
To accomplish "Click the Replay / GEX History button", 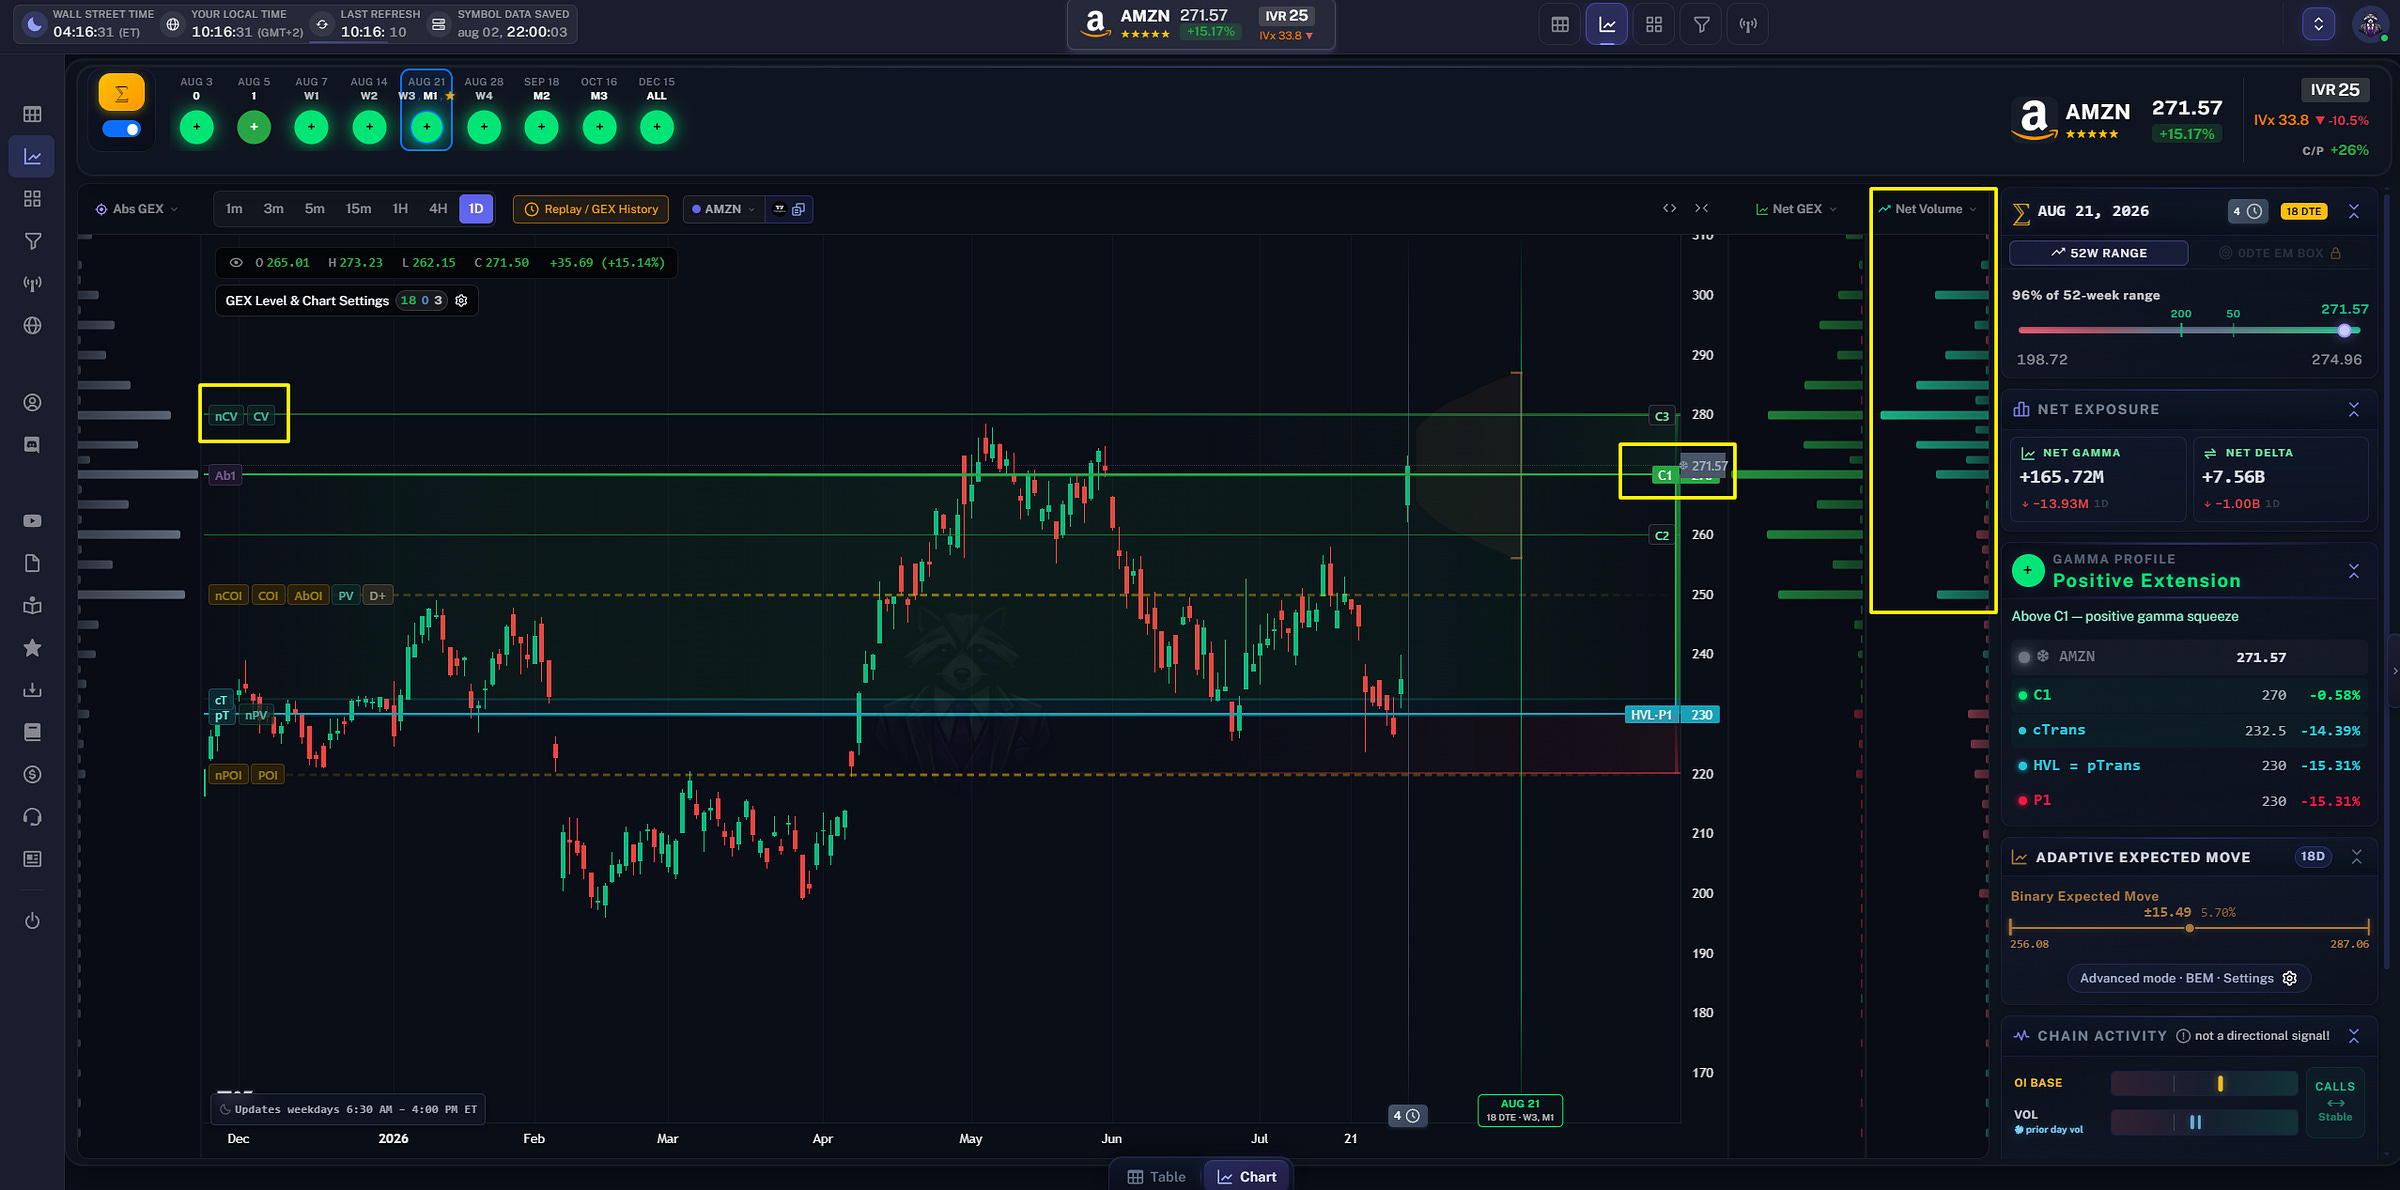I will pyautogui.click(x=591, y=209).
